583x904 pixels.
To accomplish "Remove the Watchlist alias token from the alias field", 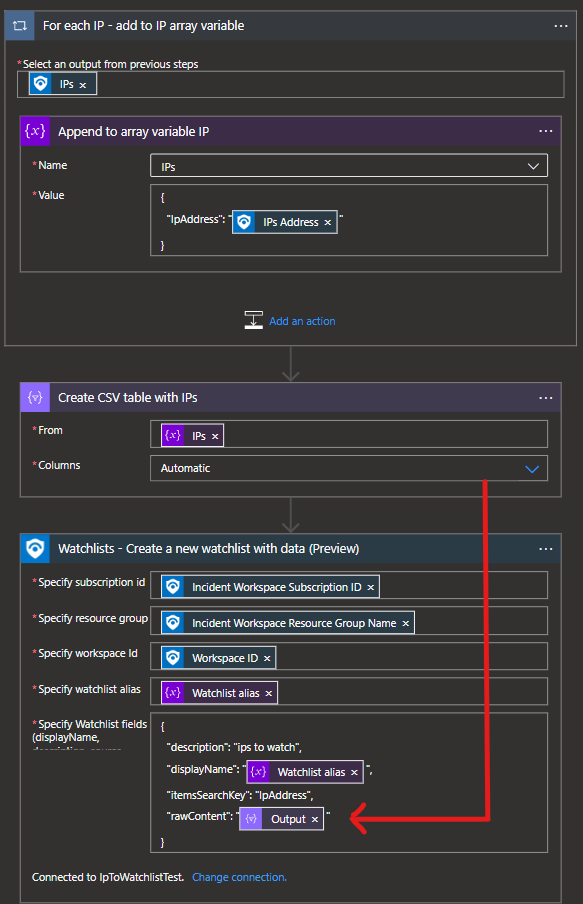I will point(269,694).
